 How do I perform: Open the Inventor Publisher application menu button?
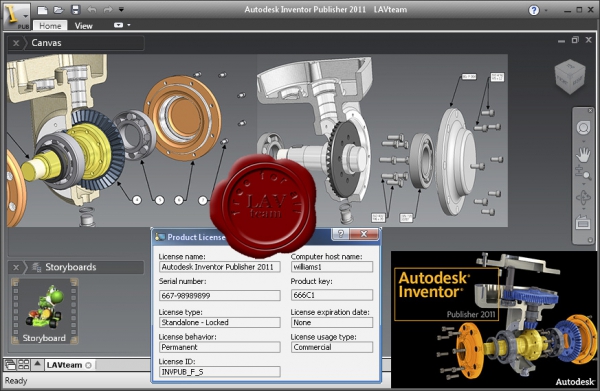pos(17,16)
